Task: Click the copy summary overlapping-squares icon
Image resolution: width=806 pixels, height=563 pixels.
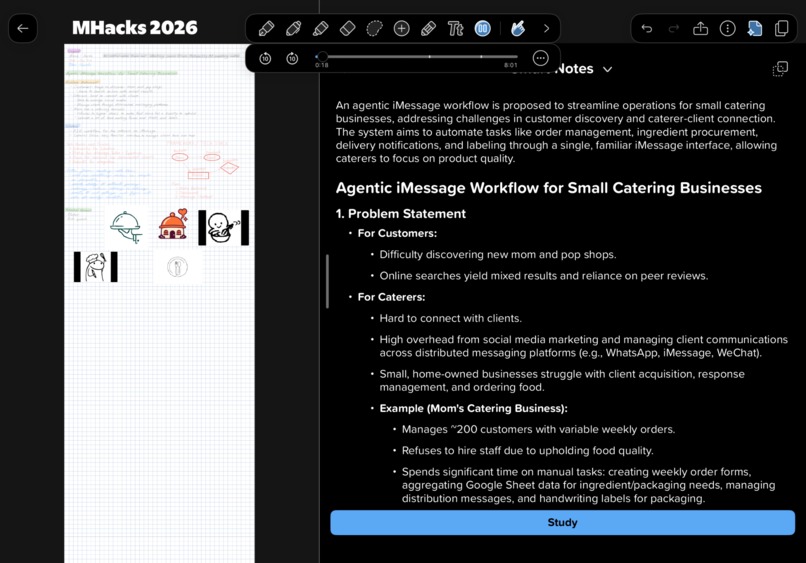Action: click(x=780, y=69)
